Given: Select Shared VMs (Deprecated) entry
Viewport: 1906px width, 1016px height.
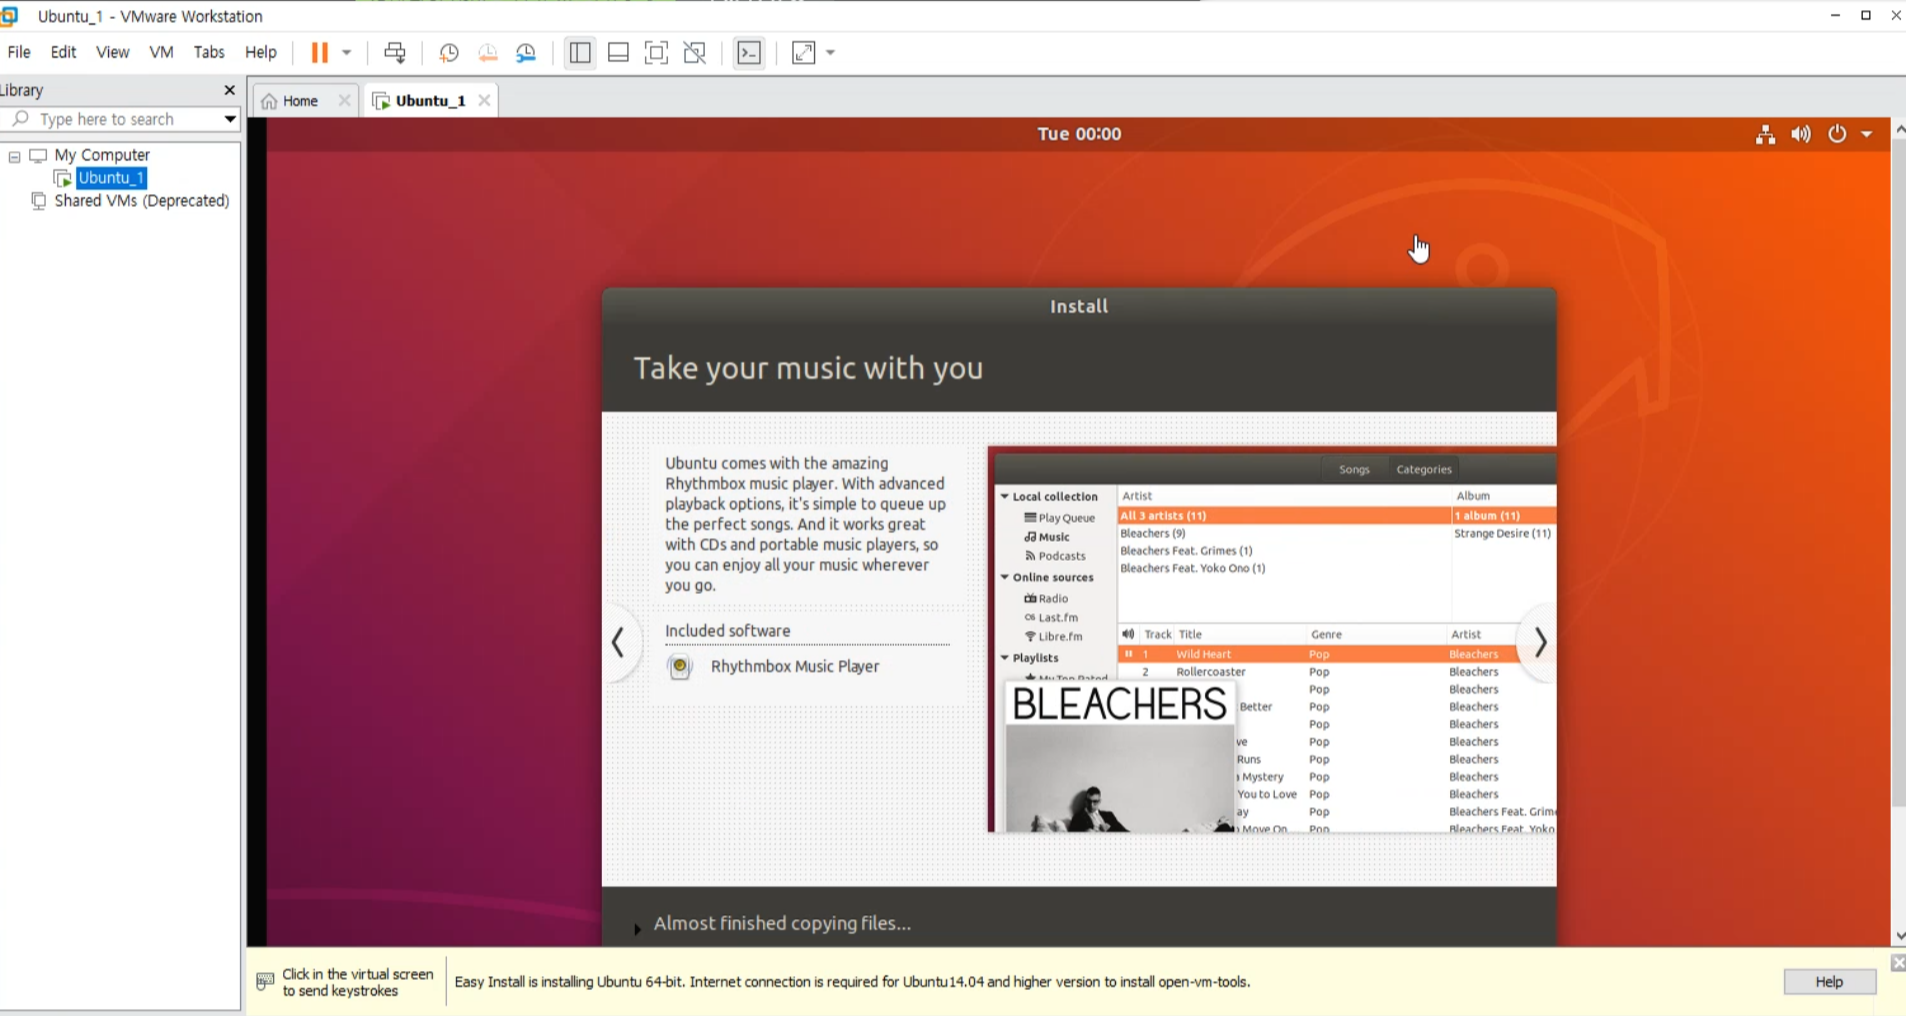Looking at the screenshot, I should tap(142, 201).
